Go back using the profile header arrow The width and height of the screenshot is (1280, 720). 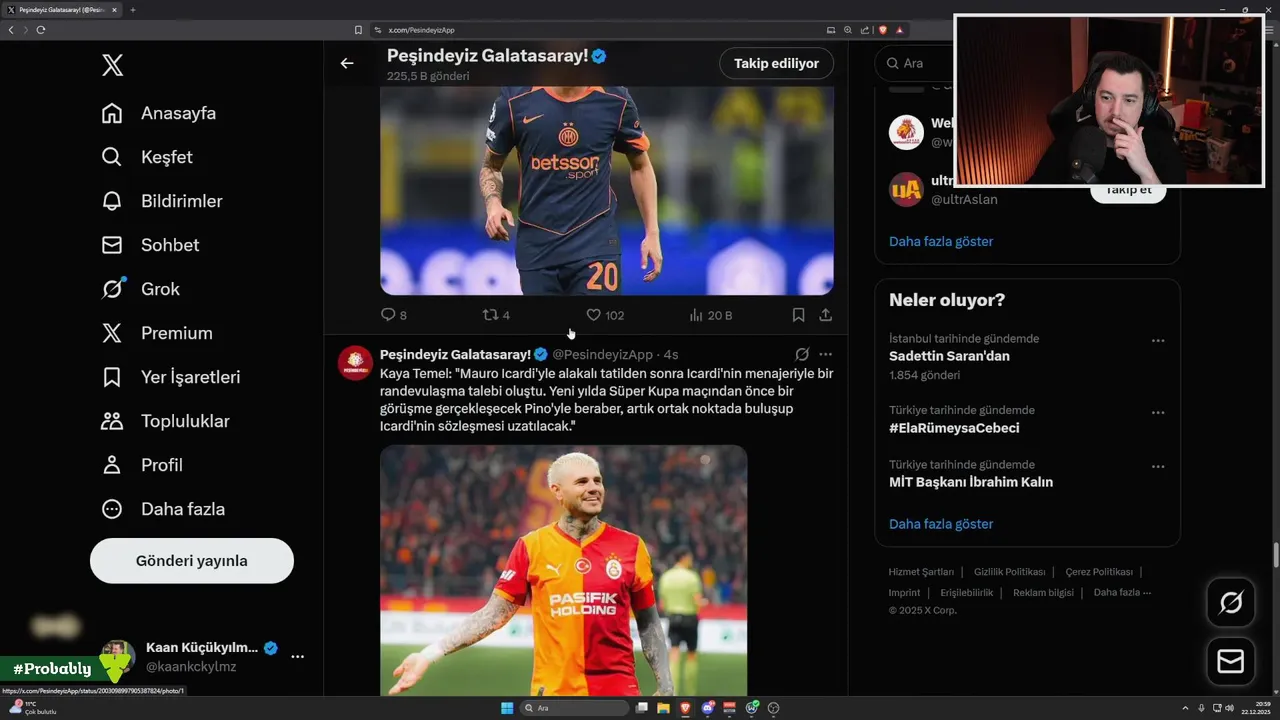pos(347,63)
